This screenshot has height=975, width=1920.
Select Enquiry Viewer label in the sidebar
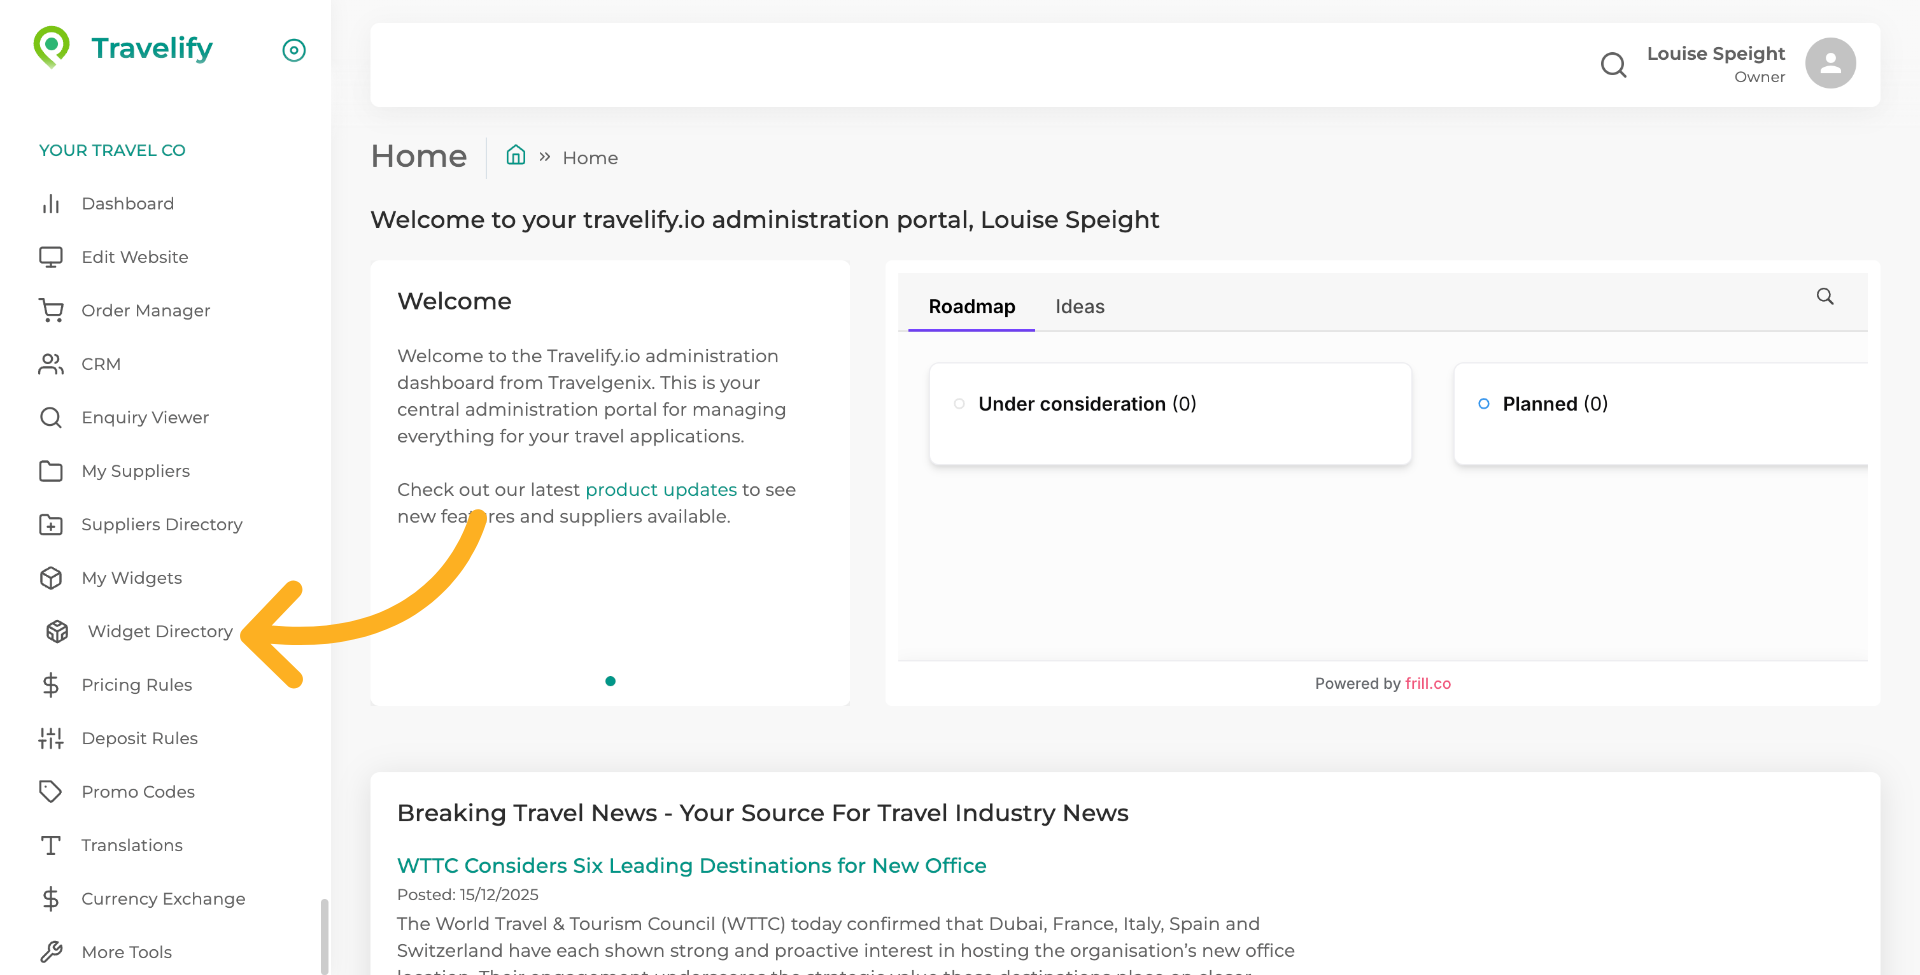click(x=145, y=418)
